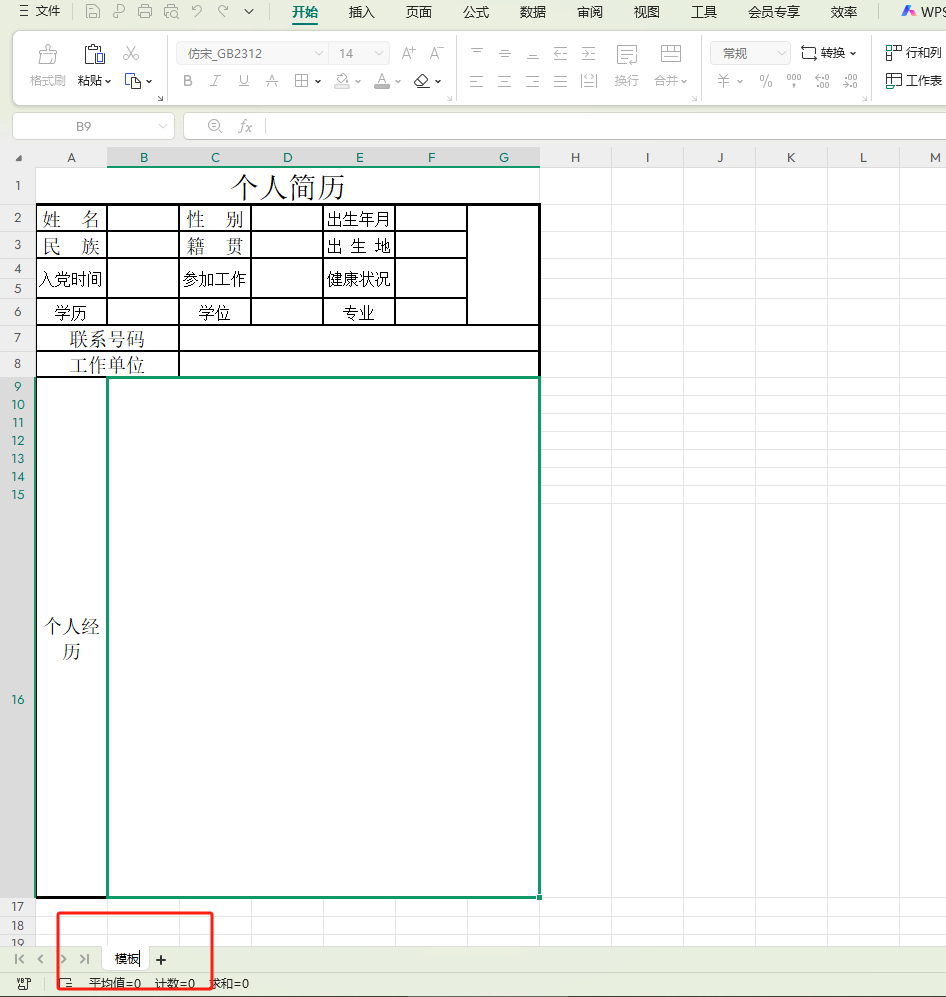Expand the font color dropdown arrow
The height and width of the screenshot is (997, 946).
[x=398, y=81]
